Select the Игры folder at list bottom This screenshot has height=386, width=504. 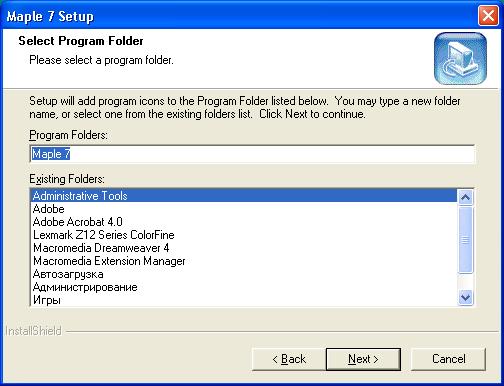click(244, 300)
